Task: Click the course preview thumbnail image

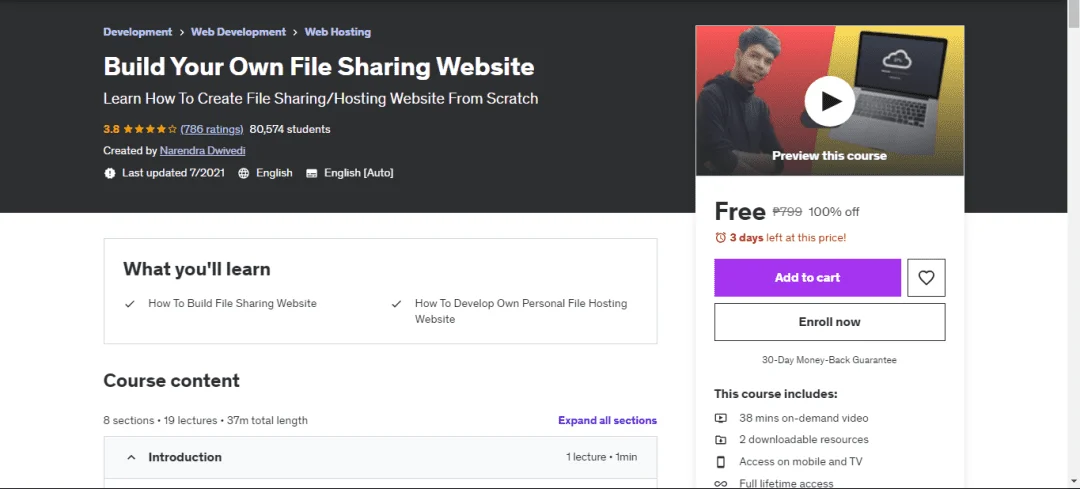Action: pos(829,101)
